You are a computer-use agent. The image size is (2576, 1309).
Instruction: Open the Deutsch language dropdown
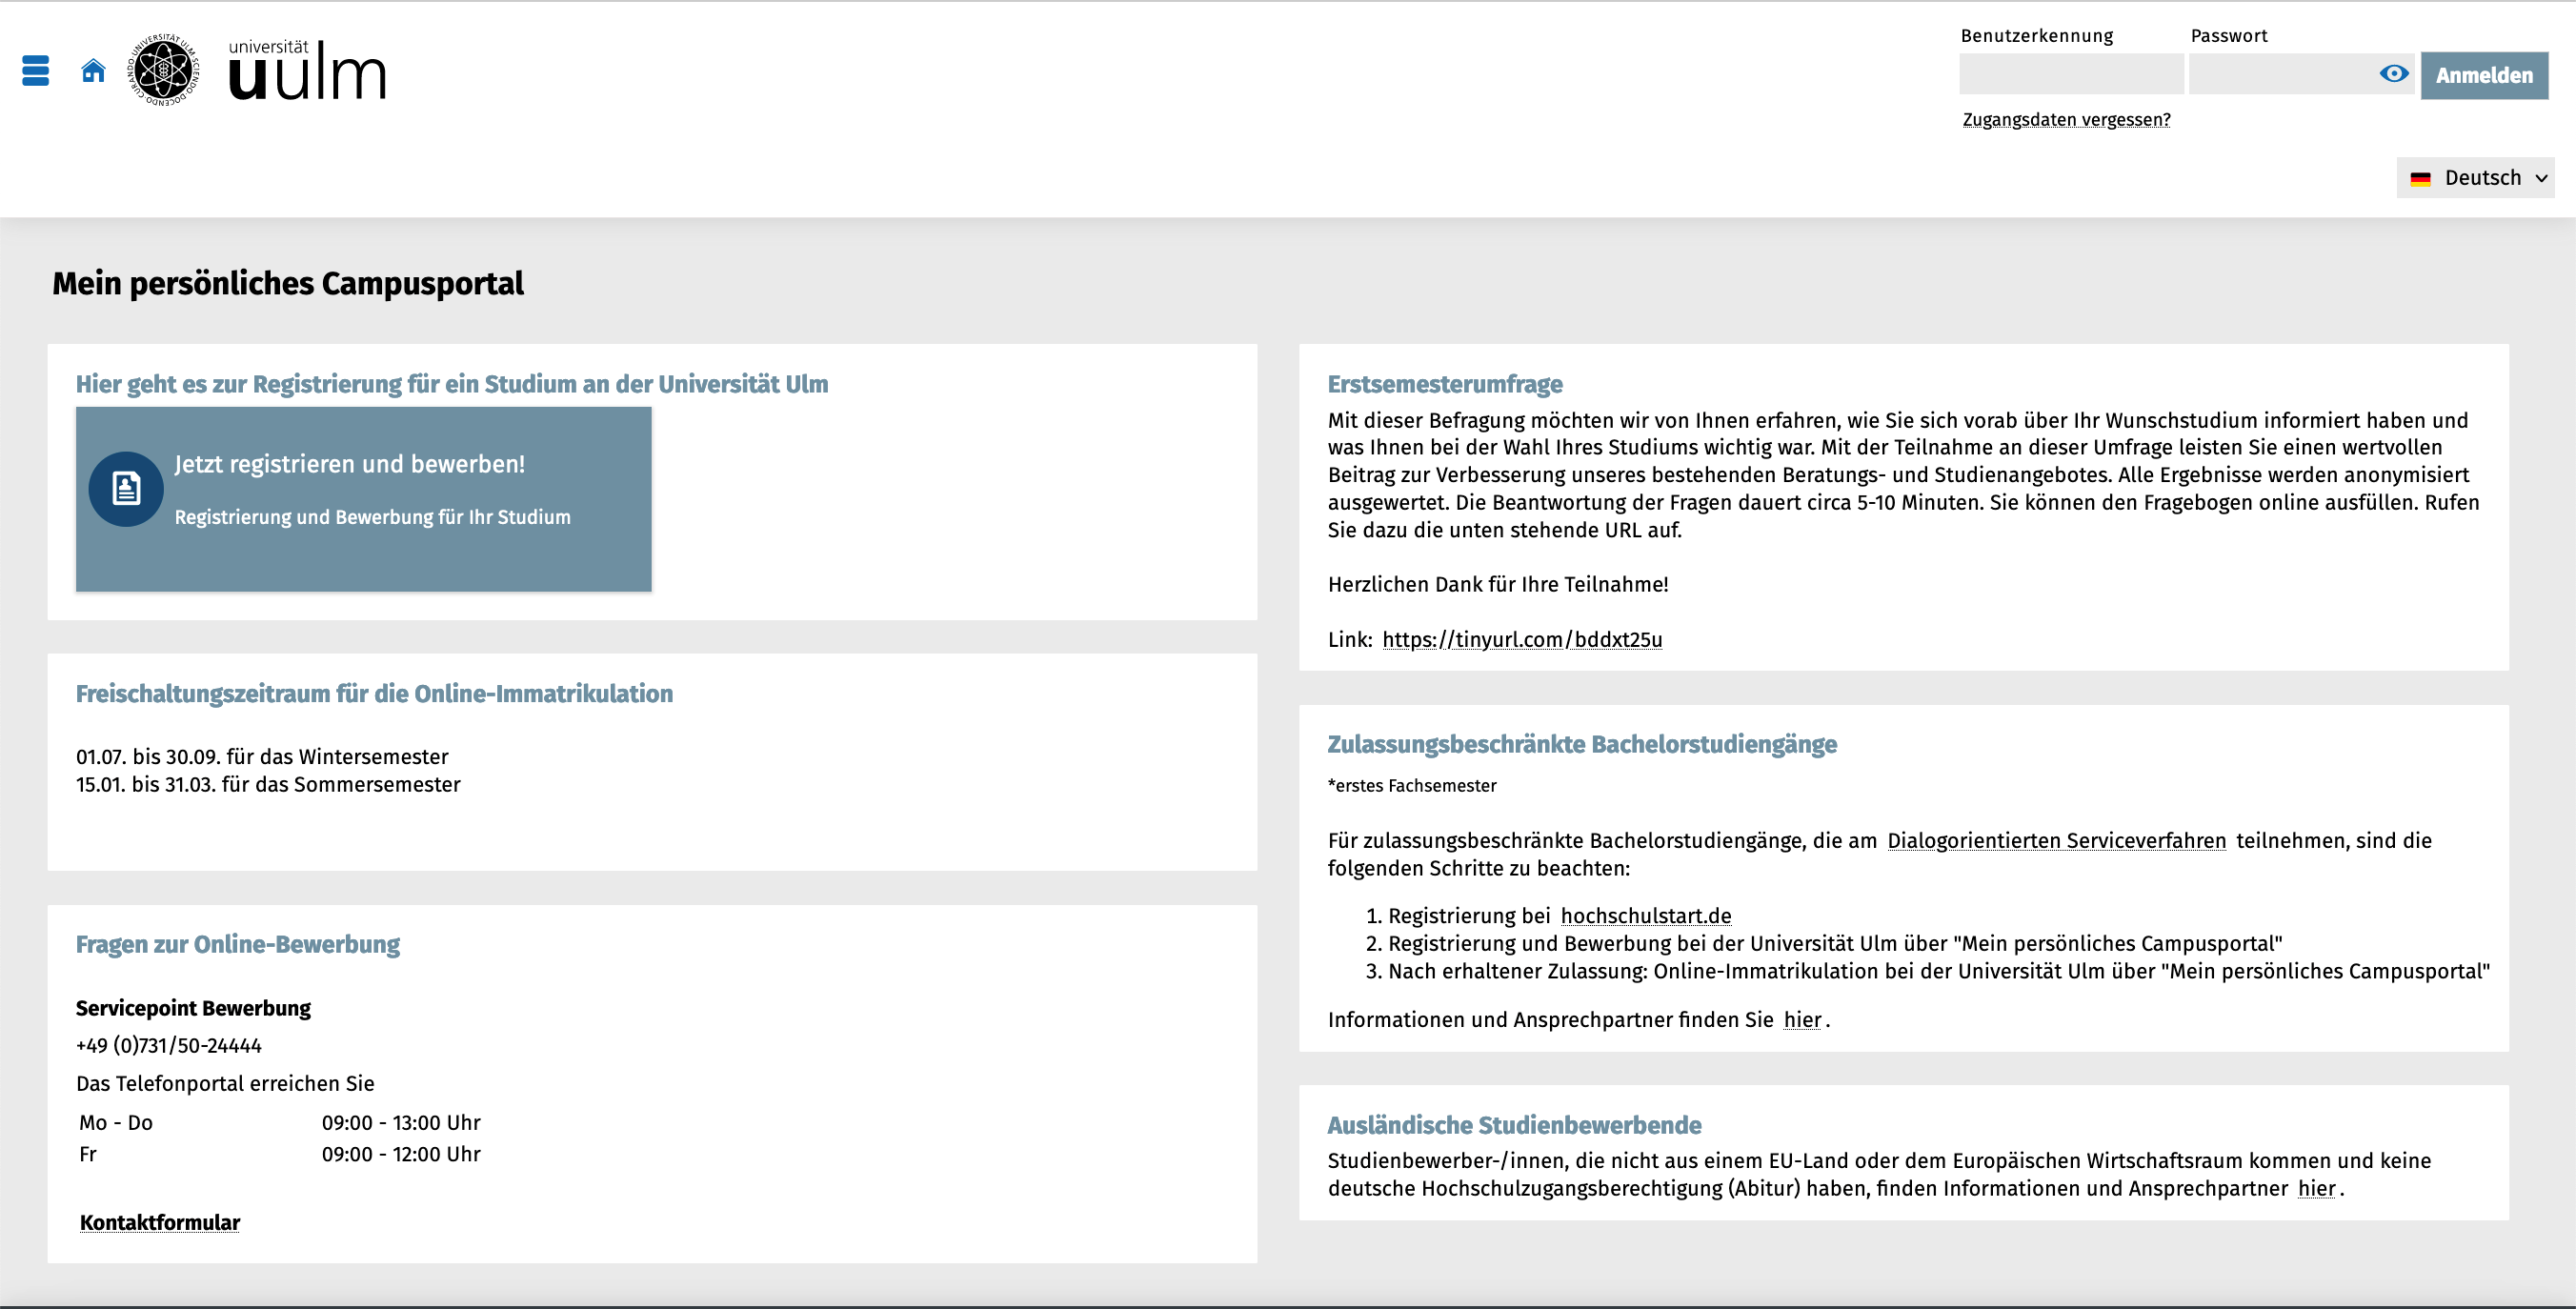pos(2475,178)
